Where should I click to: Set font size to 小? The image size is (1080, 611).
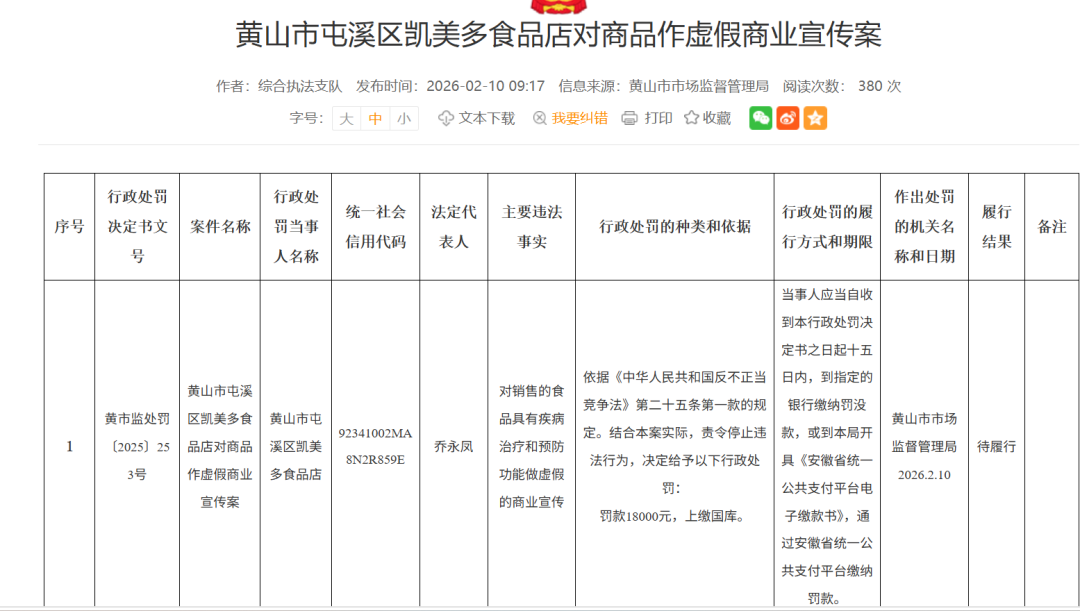click(404, 118)
